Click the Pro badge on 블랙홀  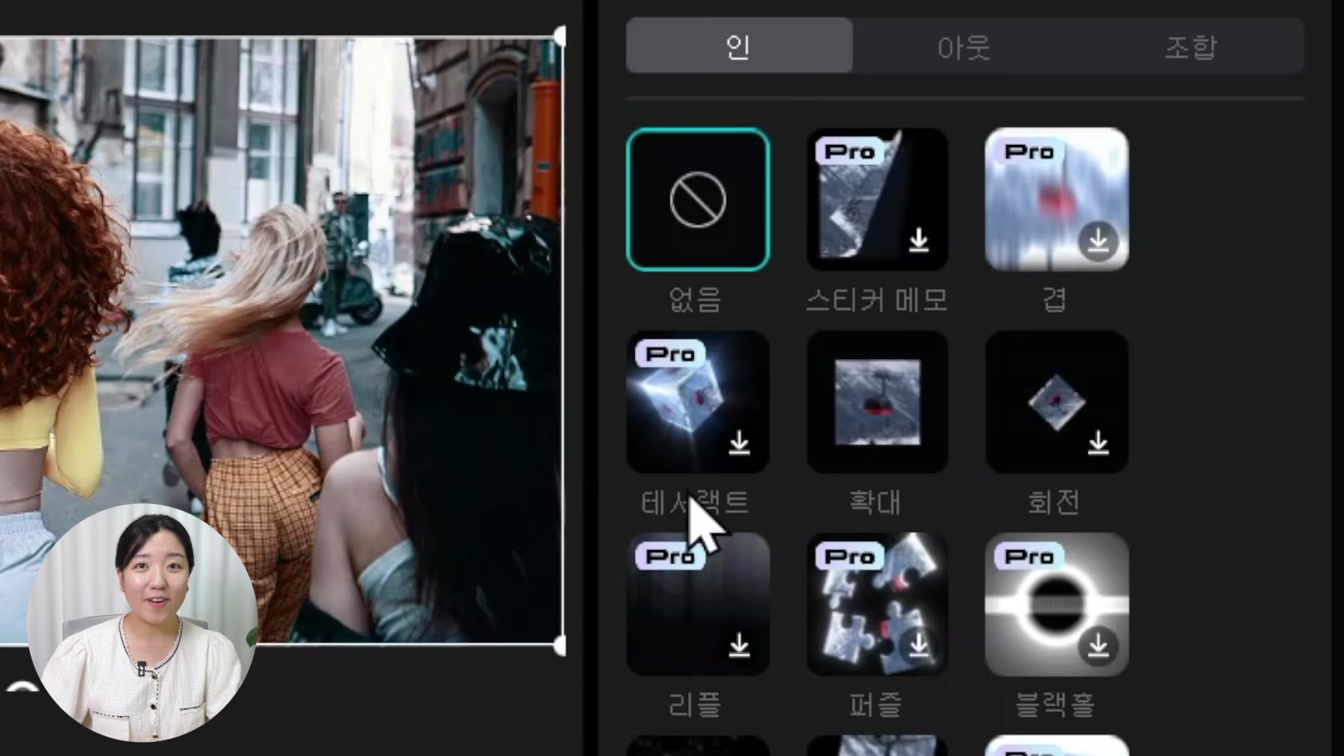click(1030, 556)
